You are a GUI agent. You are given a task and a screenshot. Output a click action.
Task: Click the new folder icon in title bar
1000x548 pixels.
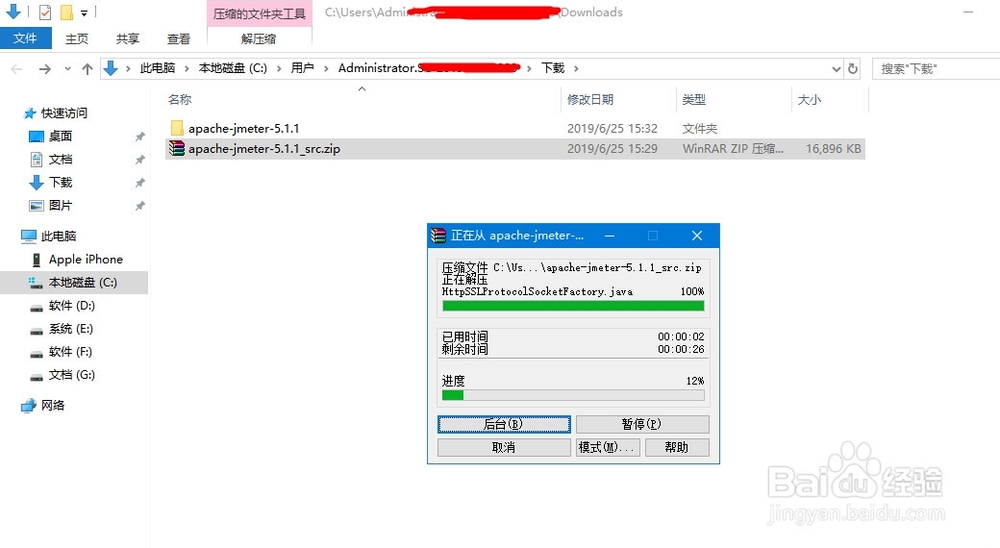tap(66, 12)
